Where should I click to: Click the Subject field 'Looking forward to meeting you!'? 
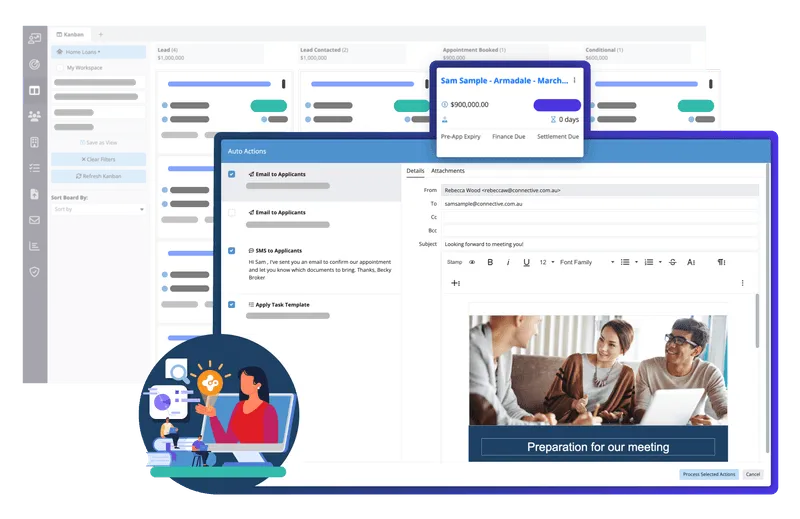pyautogui.click(x=600, y=244)
